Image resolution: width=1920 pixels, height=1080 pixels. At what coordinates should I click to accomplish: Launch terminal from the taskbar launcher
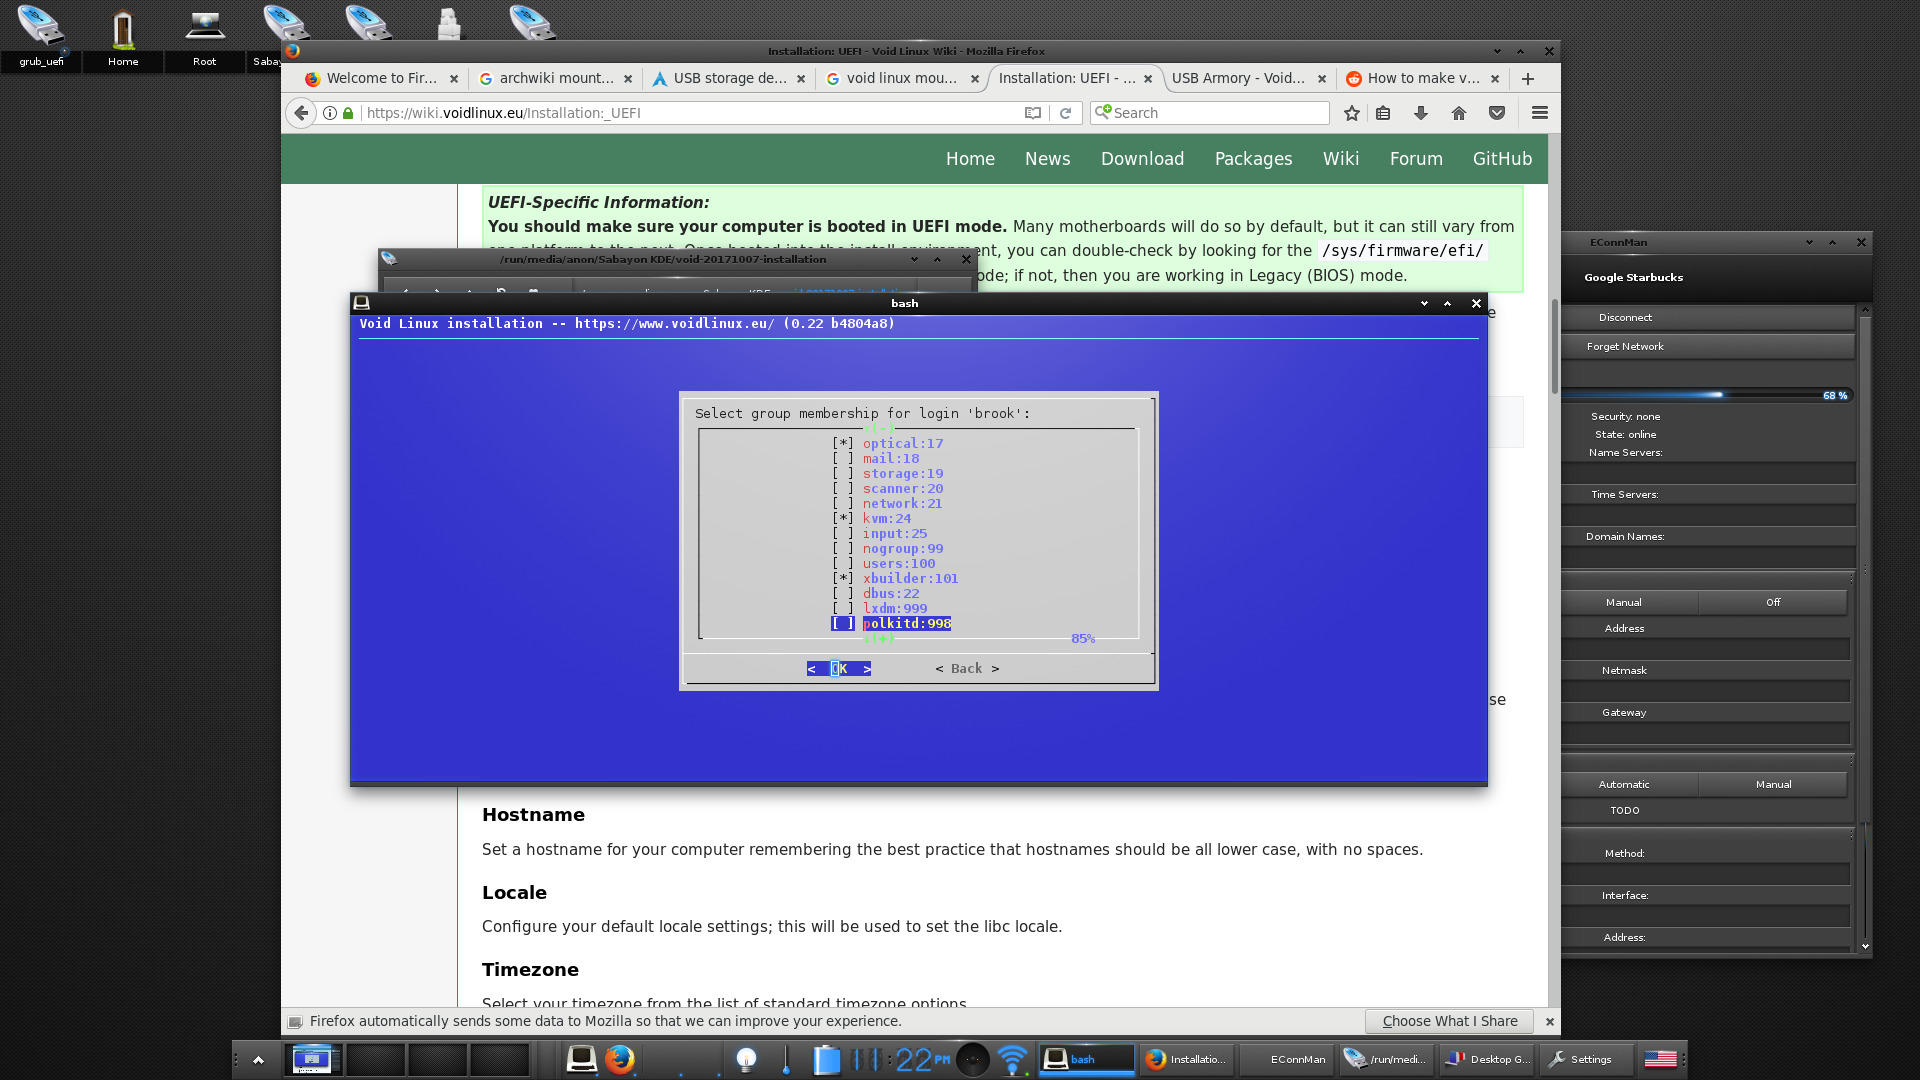coord(582,1059)
